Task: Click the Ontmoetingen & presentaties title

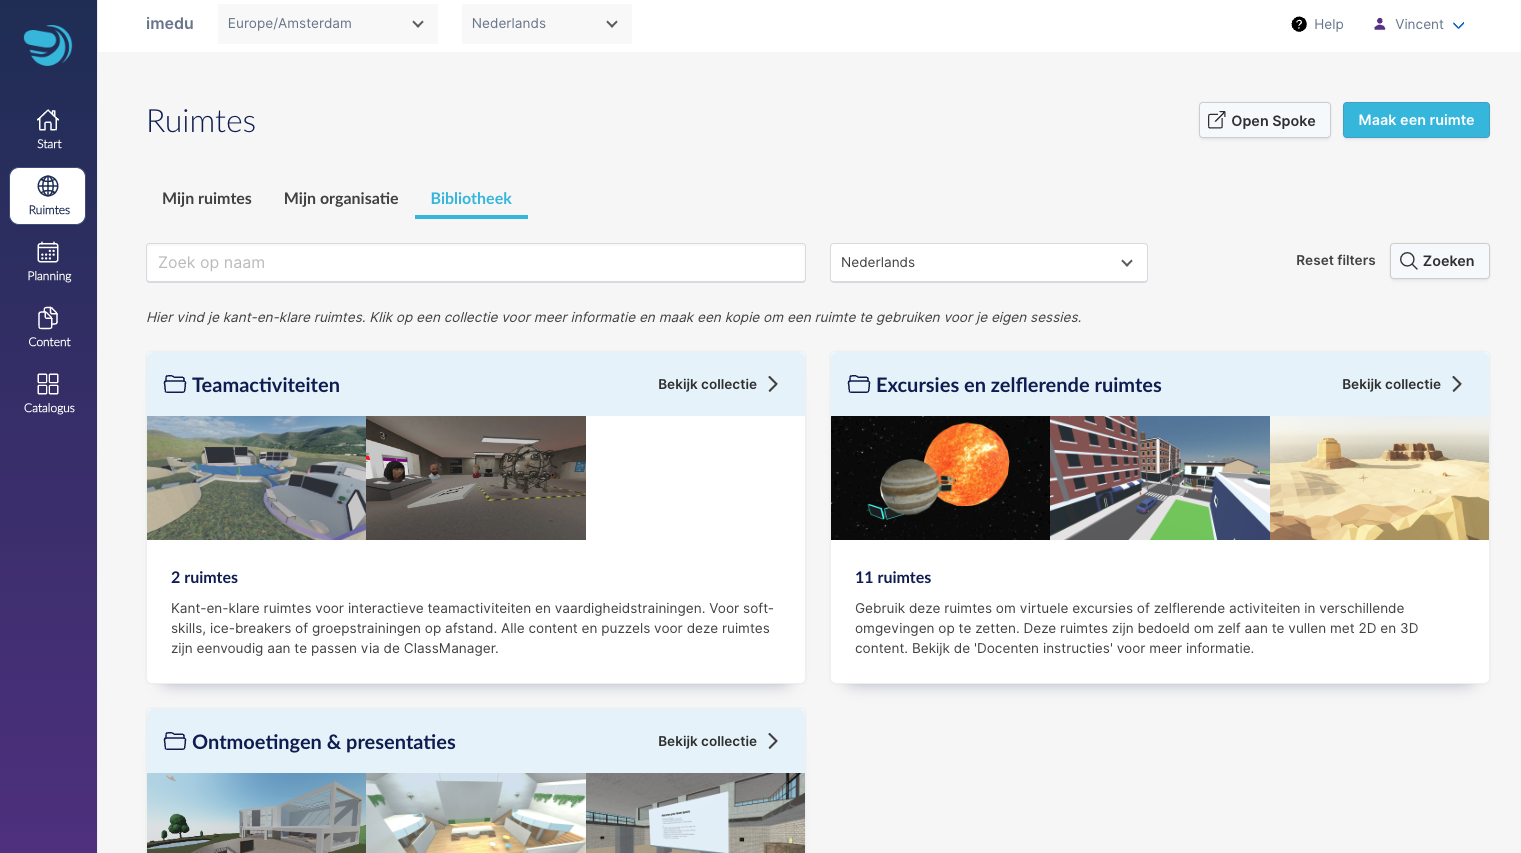Action: click(x=324, y=742)
